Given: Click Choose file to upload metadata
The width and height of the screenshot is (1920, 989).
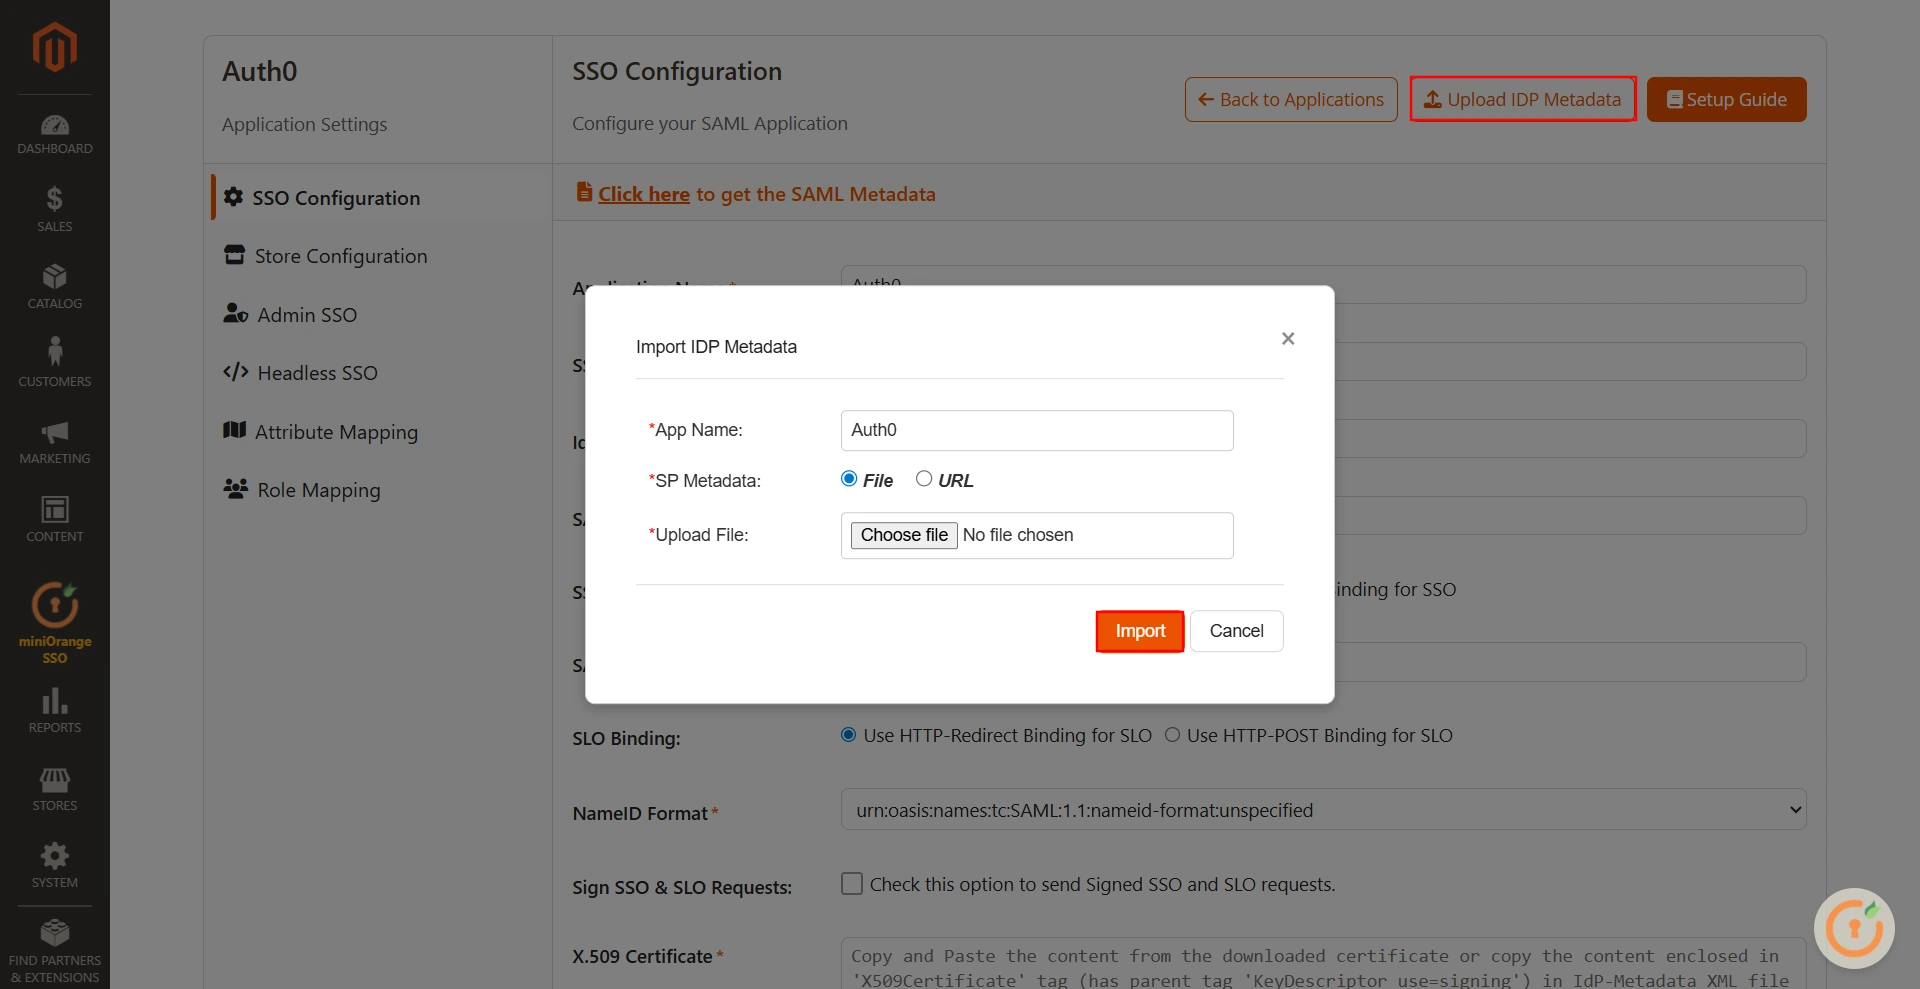Looking at the screenshot, I should tap(903, 535).
